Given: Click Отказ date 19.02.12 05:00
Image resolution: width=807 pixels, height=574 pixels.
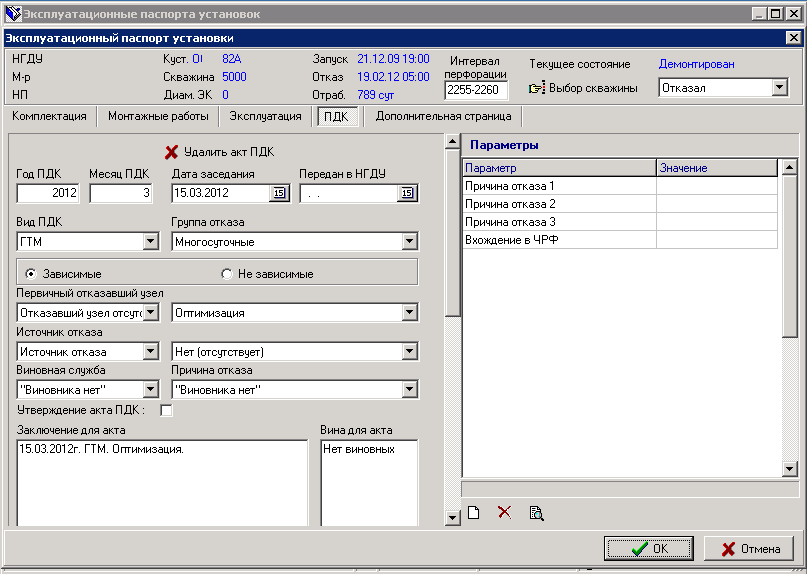Looking at the screenshot, I should coord(393,77).
